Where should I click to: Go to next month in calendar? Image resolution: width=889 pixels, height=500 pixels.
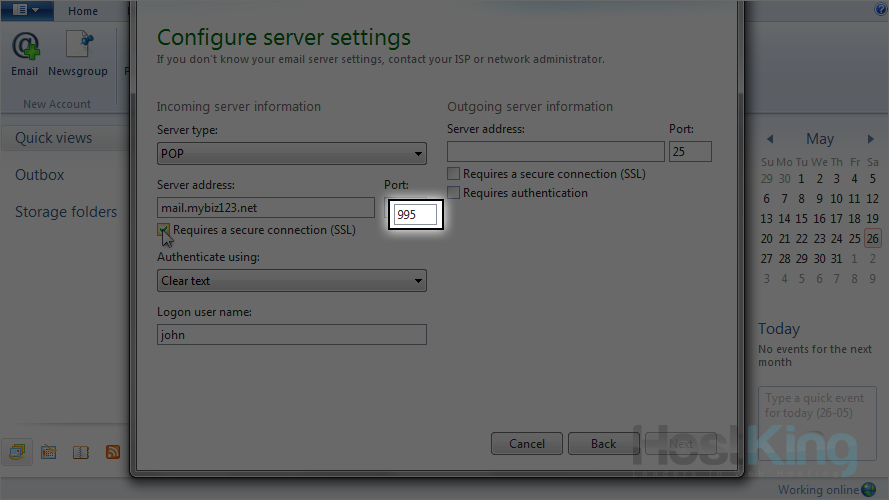coord(871,139)
